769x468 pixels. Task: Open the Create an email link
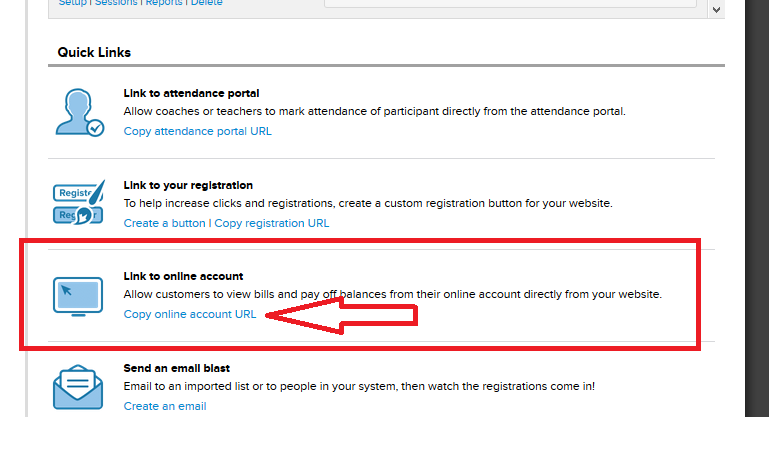[x=165, y=406]
